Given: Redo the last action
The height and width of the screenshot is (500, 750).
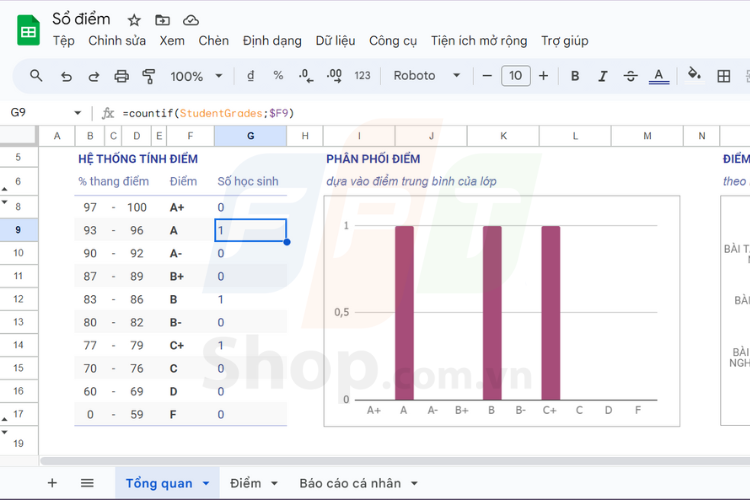Looking at the screenshot, I should [x=94, y=76].
